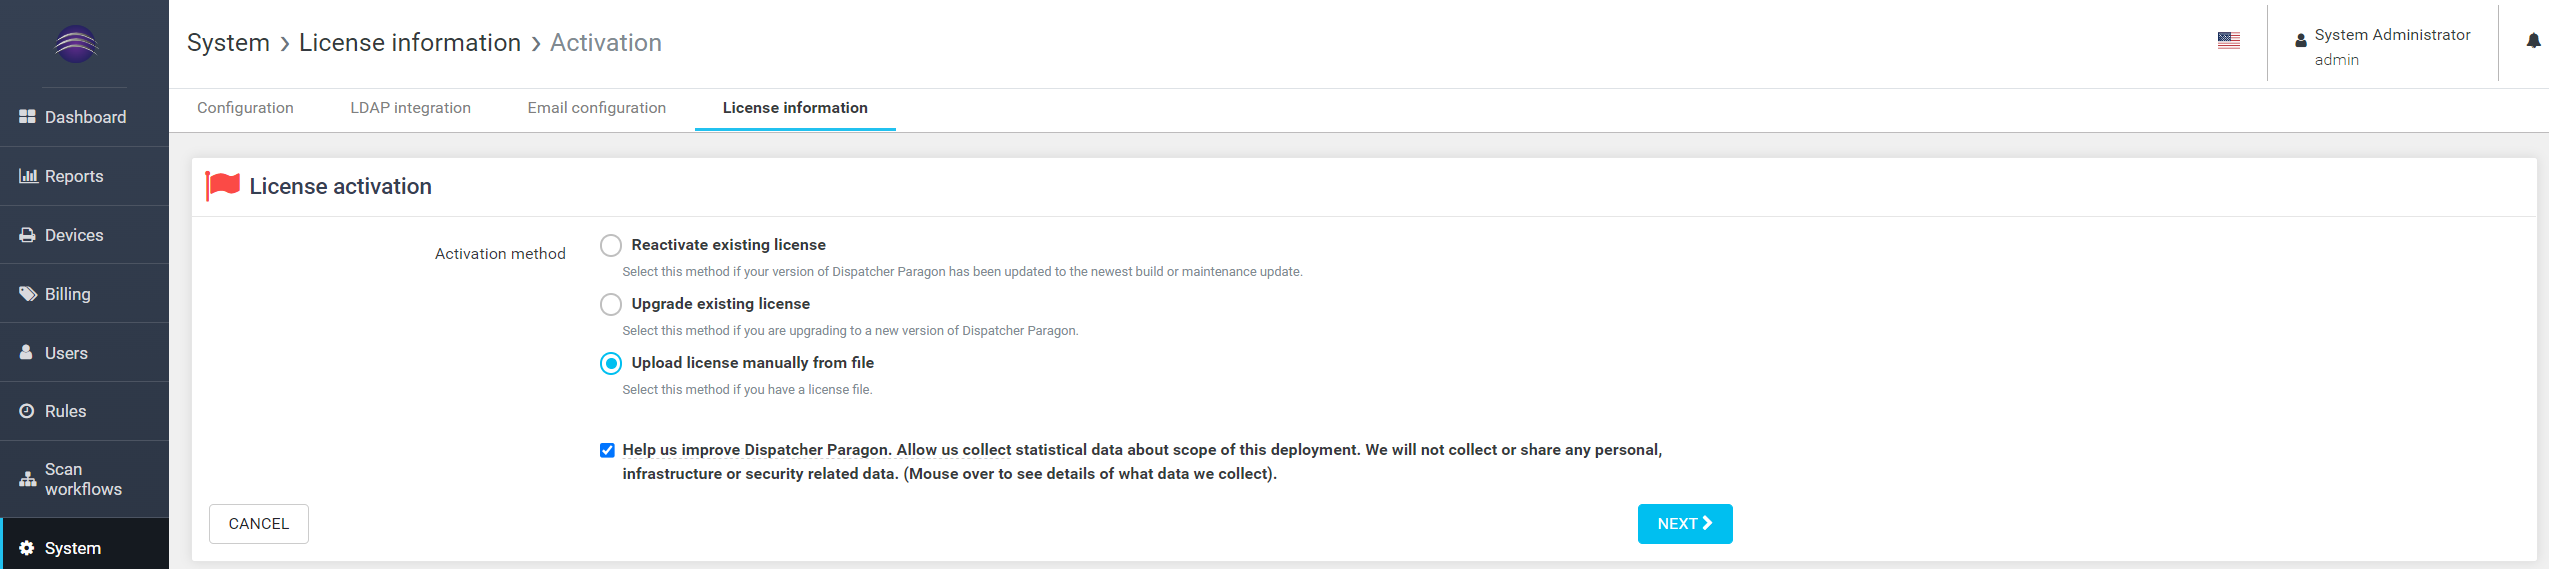The height and width of the screenshot is (569, 2549).
Task: Select Reactivate existing license option
Action: 611,245
